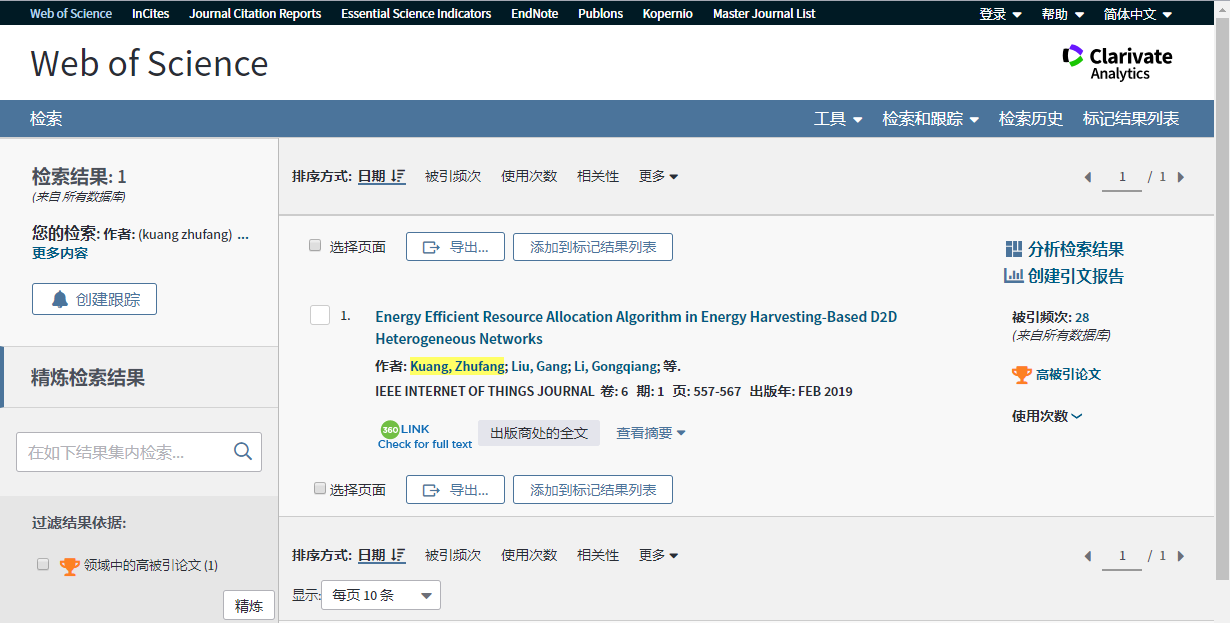
Task: Click the 创建跟踪 alert button
Action: [x=94, y=299]
